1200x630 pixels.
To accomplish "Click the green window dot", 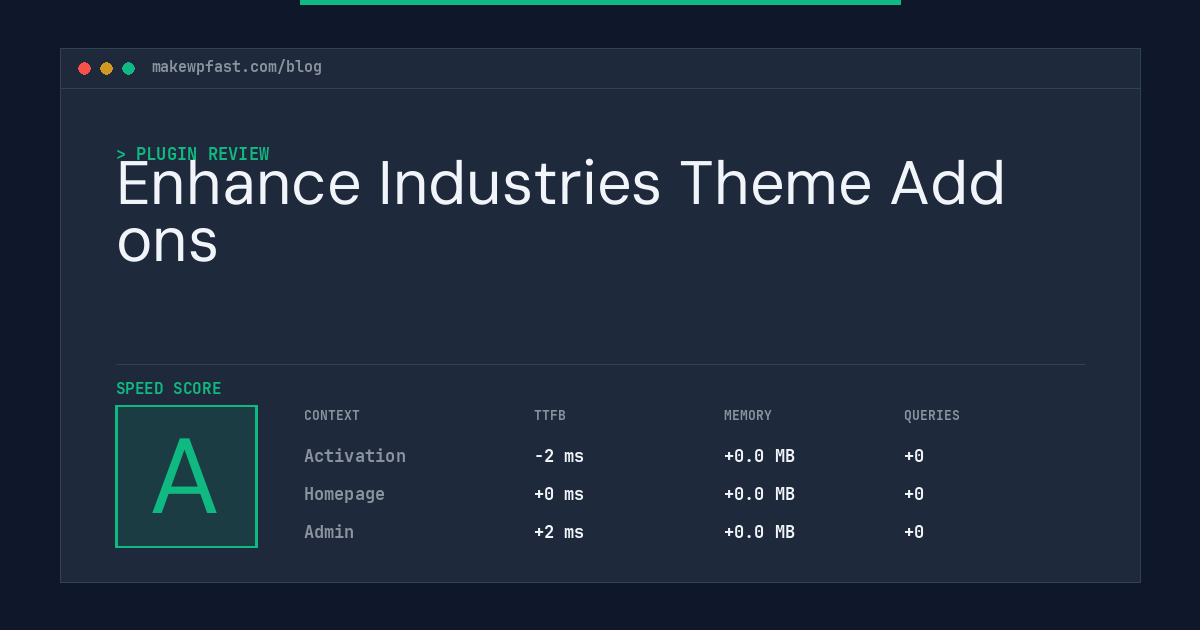I will [x=128, y=68].
